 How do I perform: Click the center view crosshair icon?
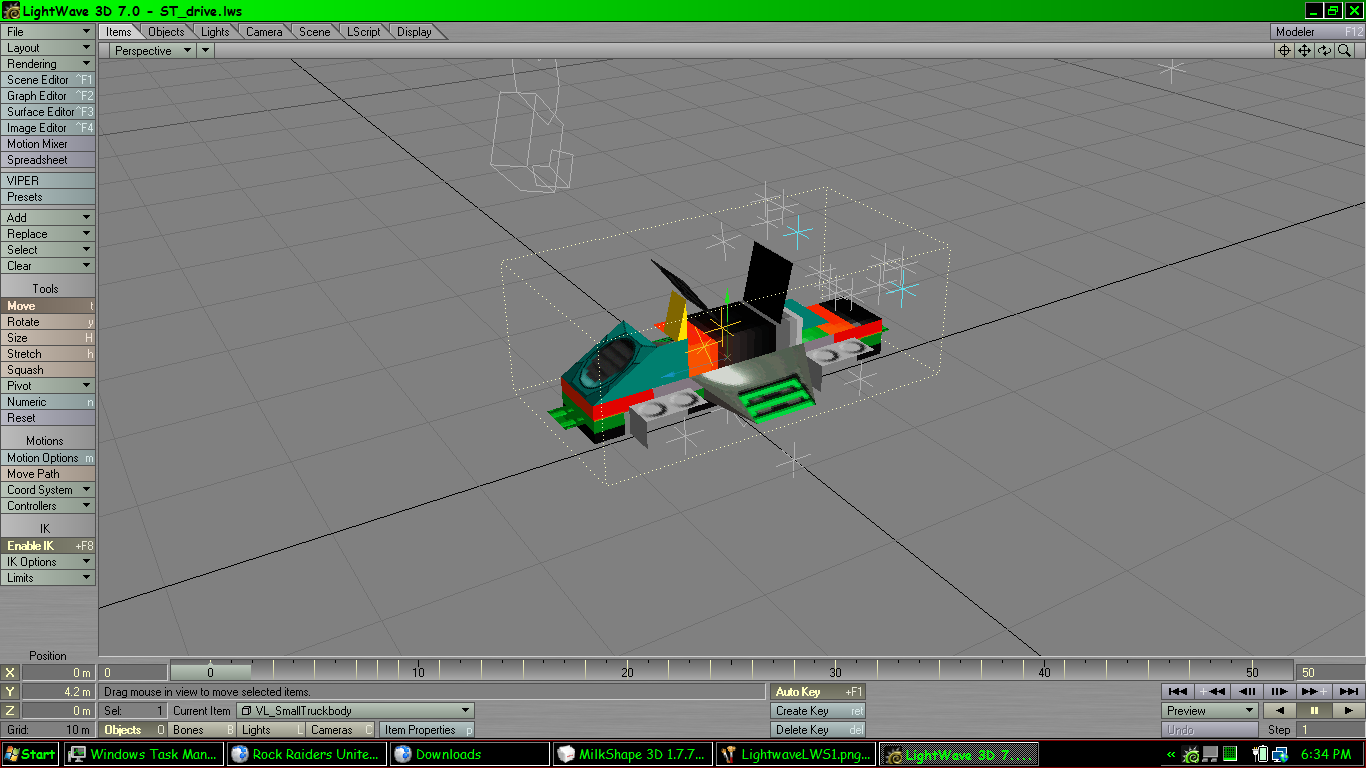click(x=1285, y=50)
